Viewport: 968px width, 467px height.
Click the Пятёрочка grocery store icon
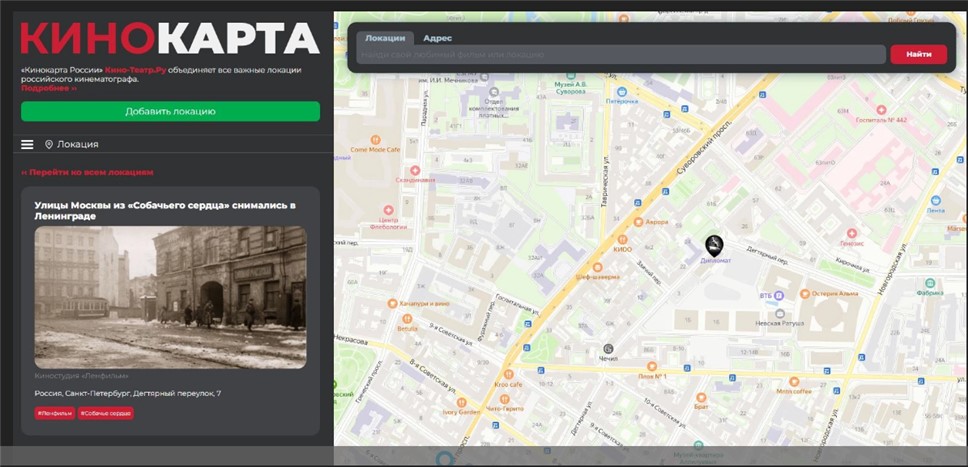[621, 91]
